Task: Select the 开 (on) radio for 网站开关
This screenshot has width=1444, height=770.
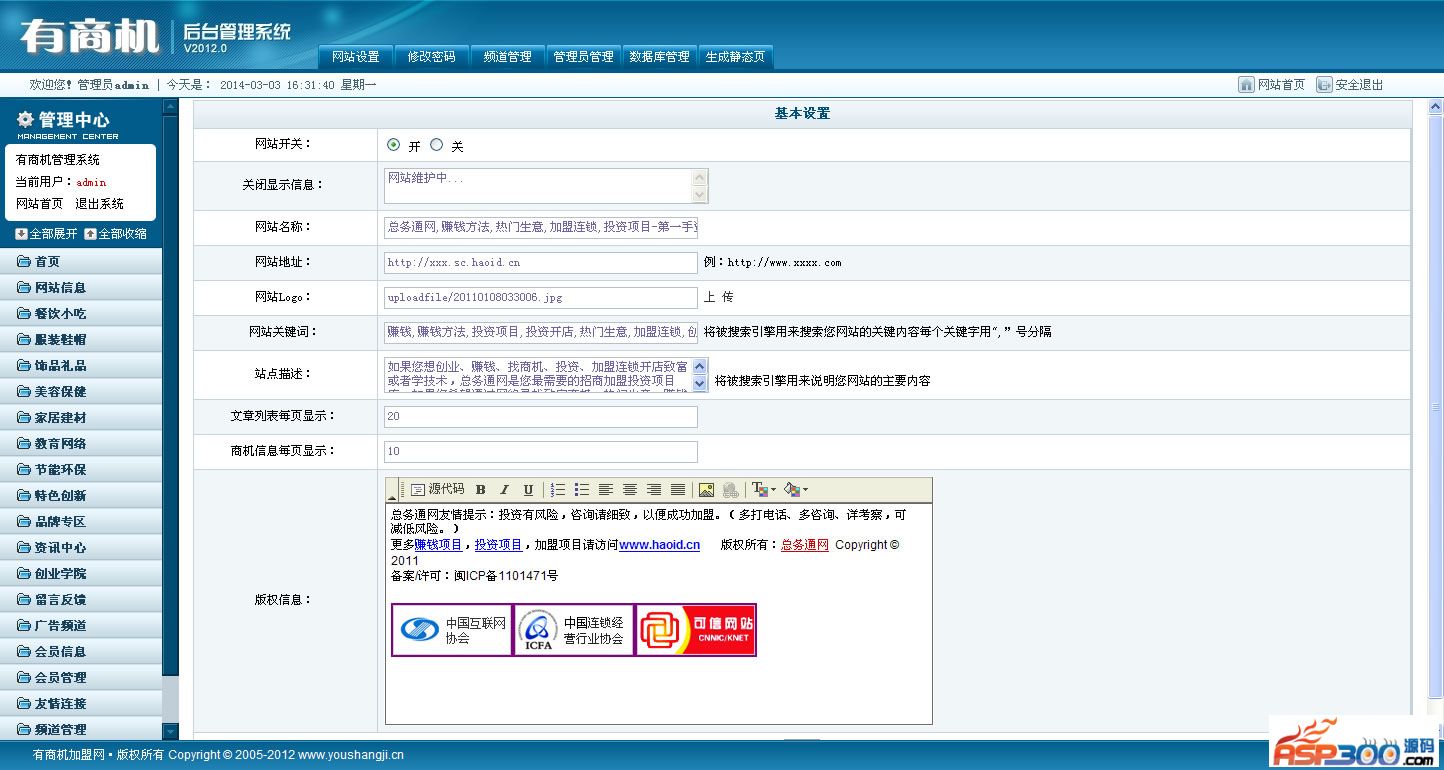Action: point(393,145)
